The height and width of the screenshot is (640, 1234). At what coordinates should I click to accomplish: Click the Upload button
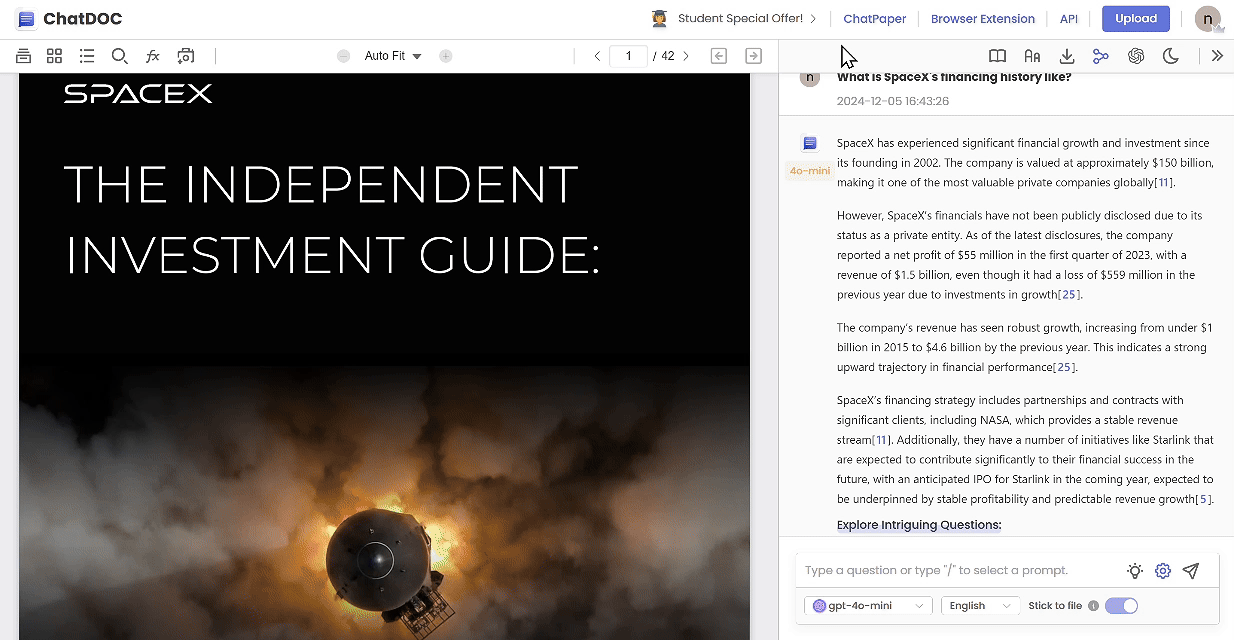click(1135, 18)
